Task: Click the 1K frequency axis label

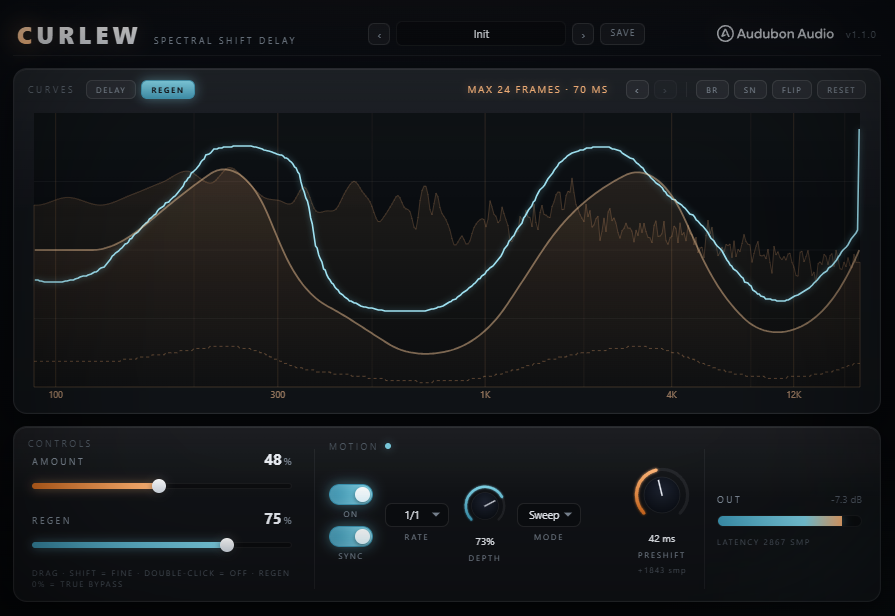Action: [485, 394]
